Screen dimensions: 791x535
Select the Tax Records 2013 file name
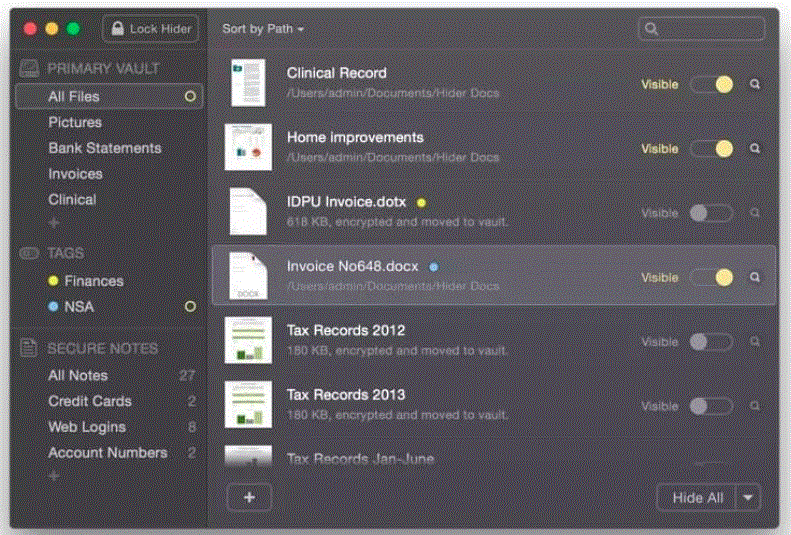click(x=346, y=394)
